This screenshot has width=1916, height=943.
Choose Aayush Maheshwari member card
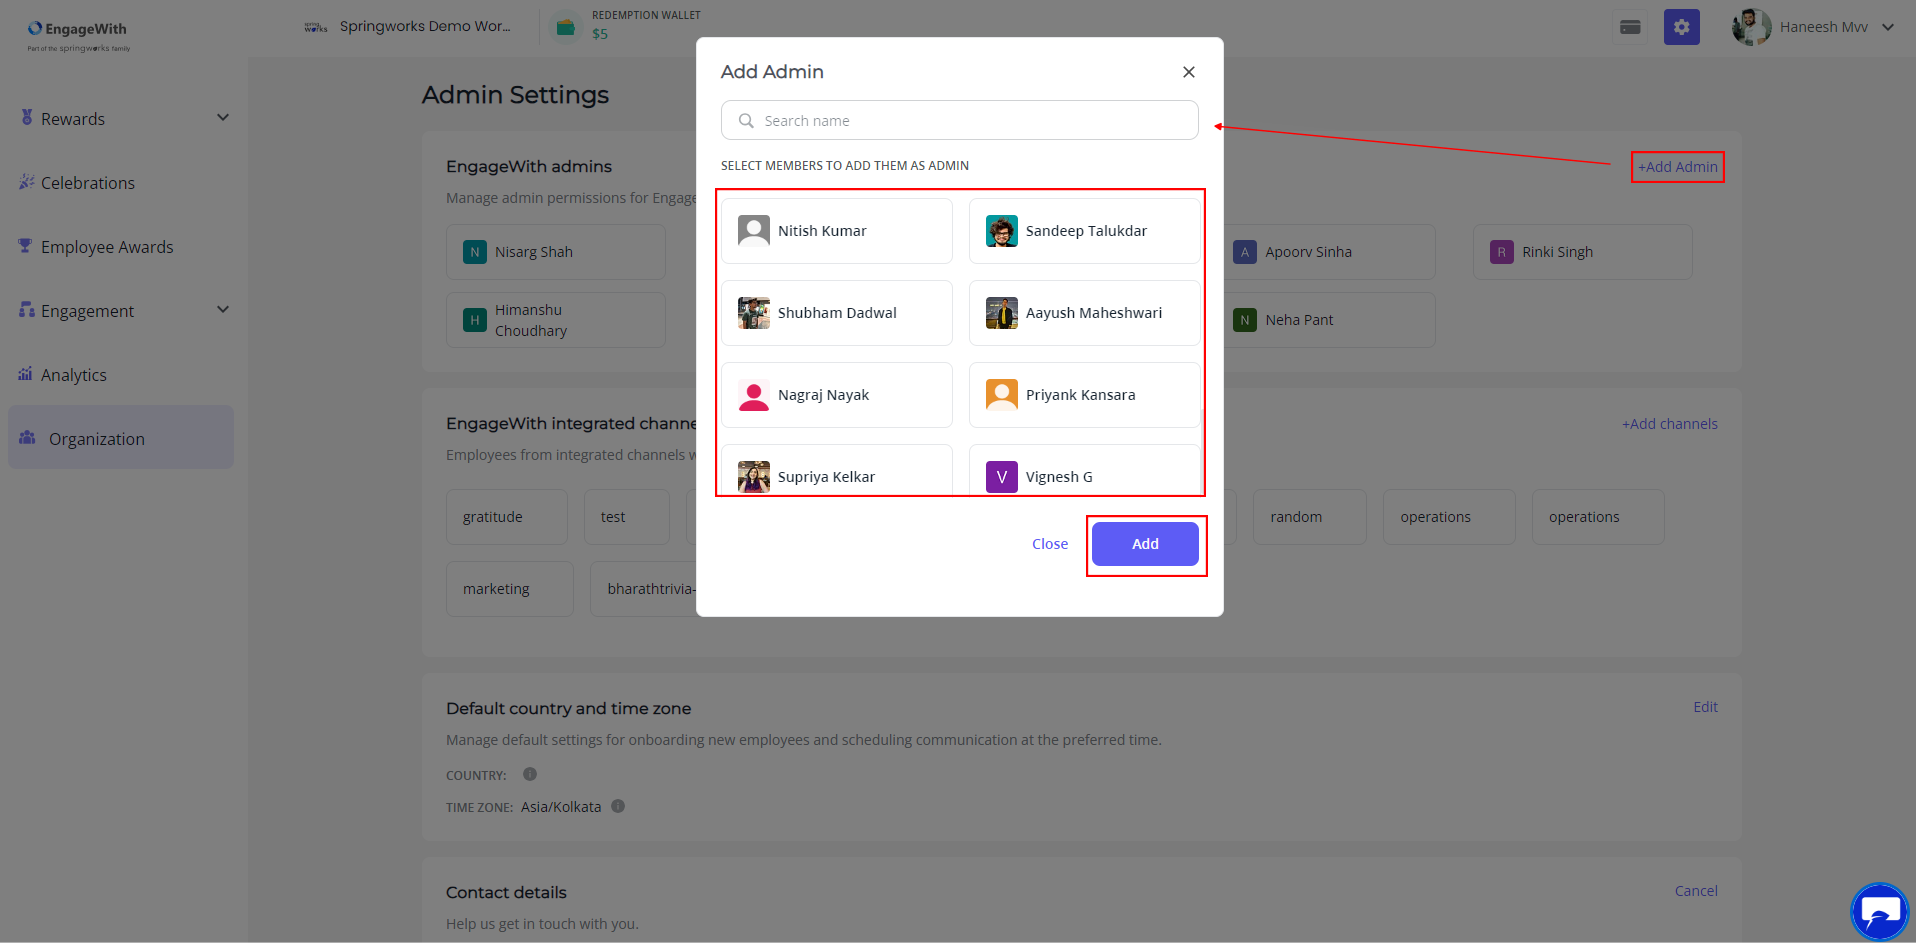click(1084, 313)
